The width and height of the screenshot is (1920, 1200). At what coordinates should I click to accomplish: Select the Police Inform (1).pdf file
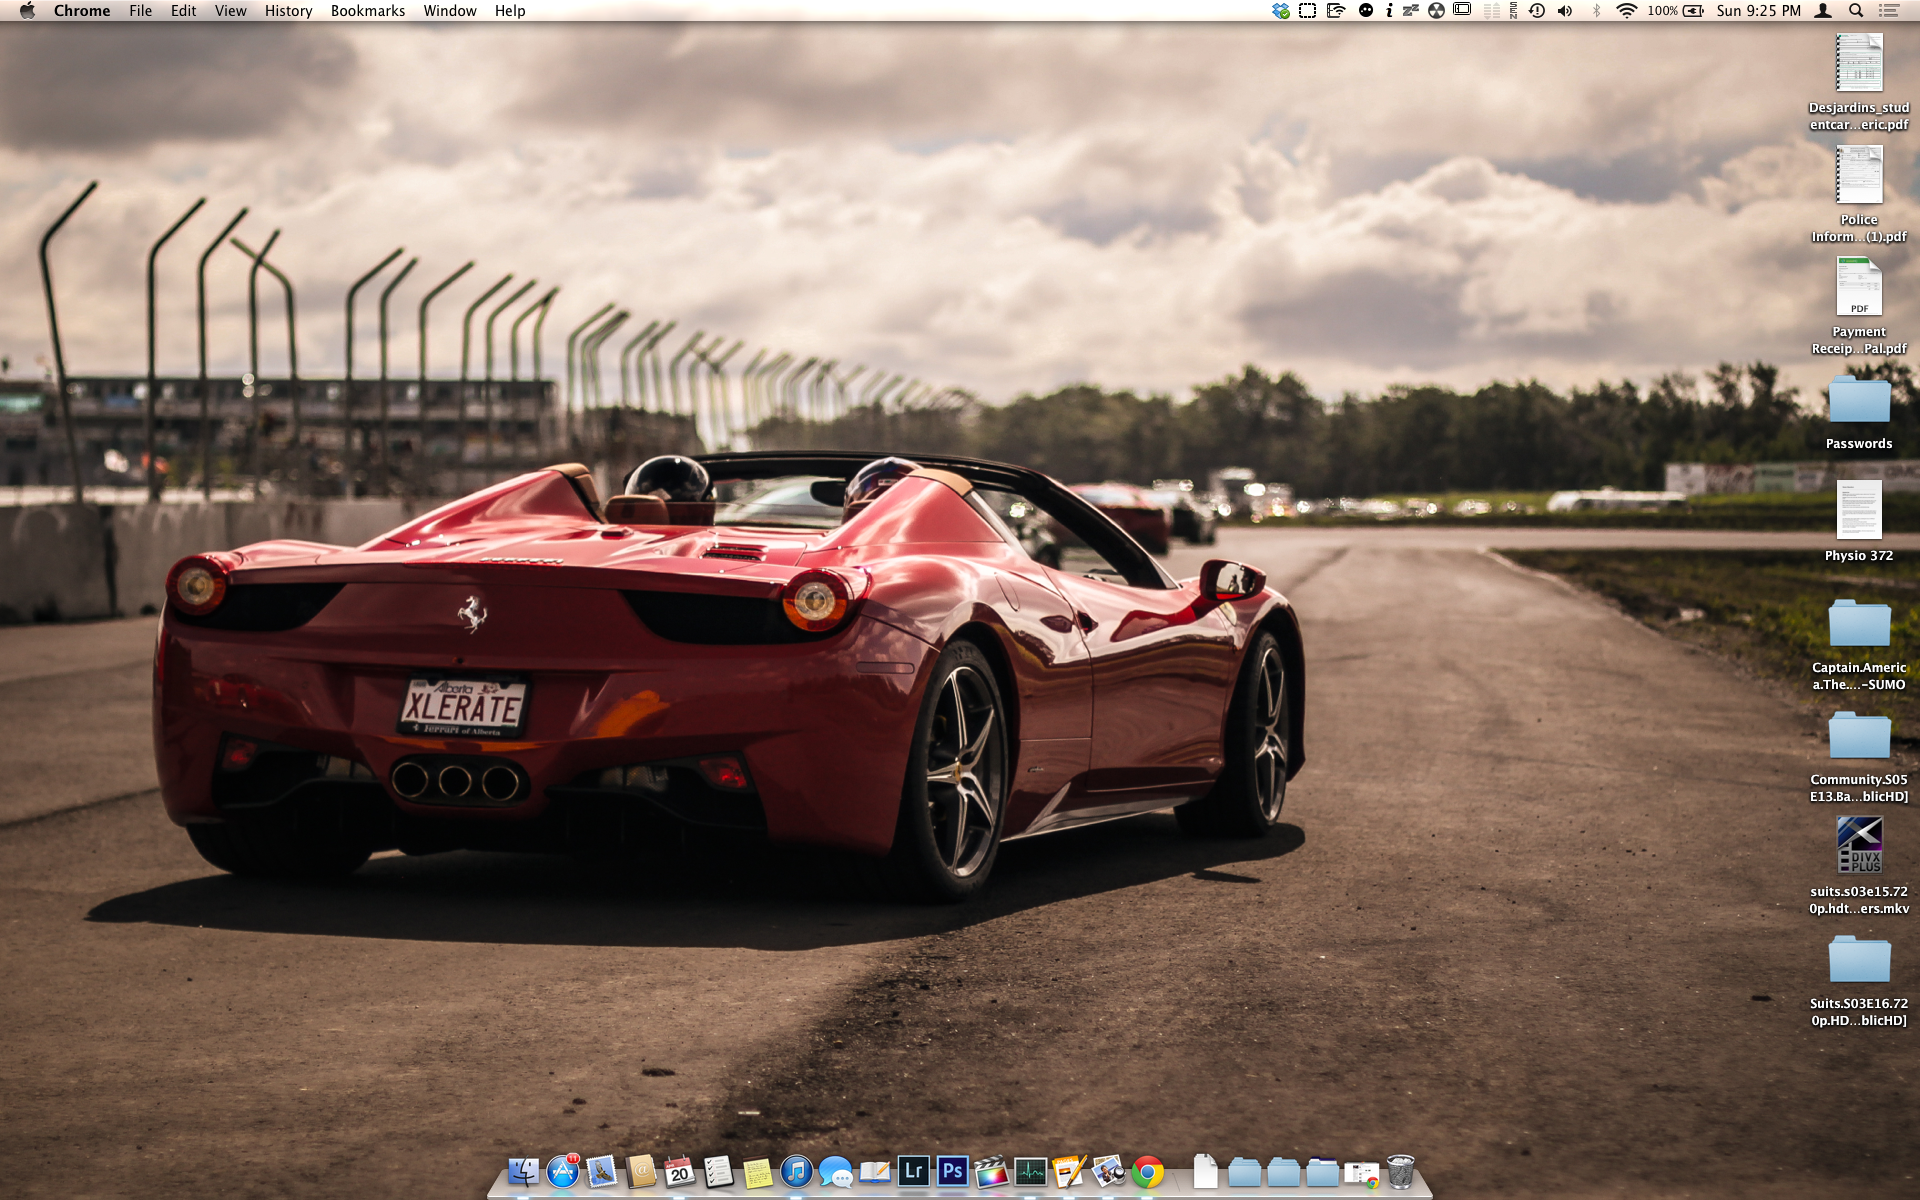pos(1859,194)
